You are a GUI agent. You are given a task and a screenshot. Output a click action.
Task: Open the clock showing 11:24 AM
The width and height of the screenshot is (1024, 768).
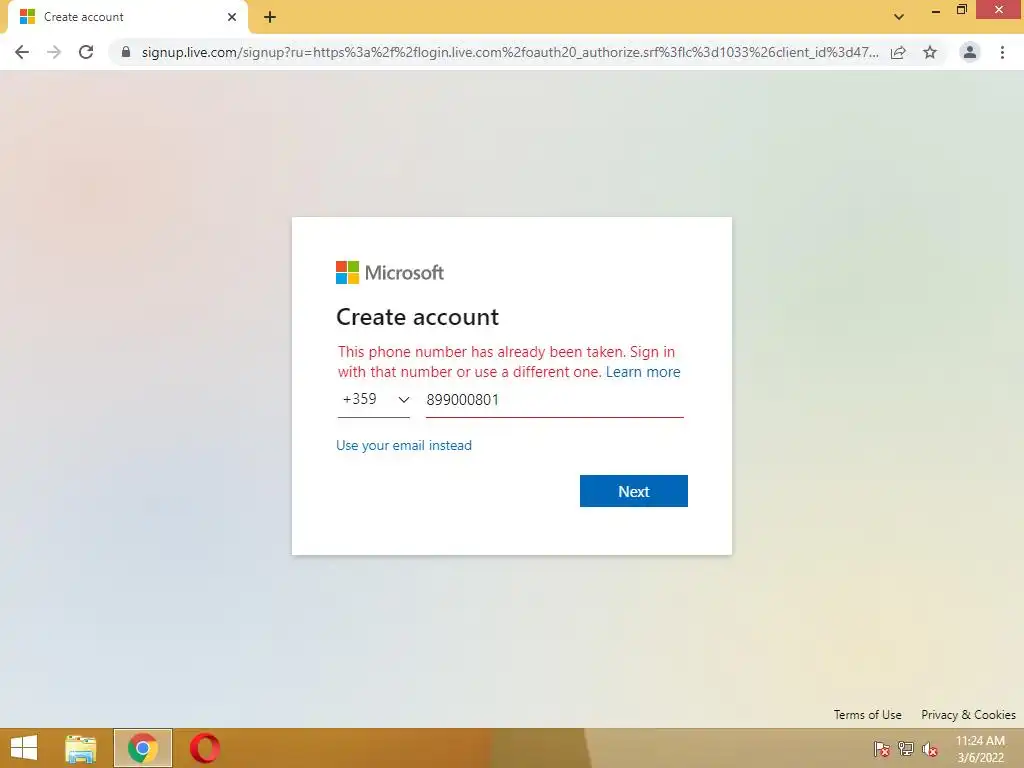tap(980, 749)
